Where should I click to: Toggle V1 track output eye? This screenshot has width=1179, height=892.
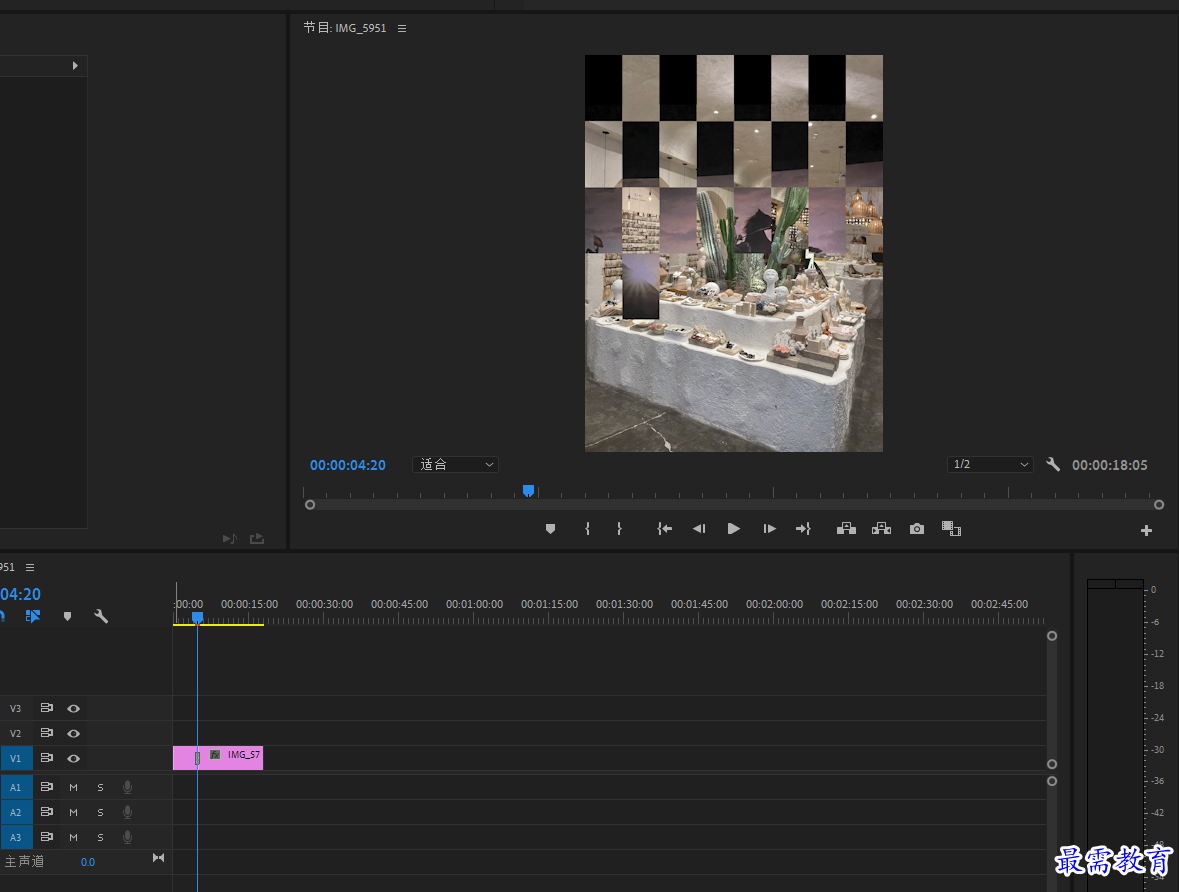tap(73, 758)
